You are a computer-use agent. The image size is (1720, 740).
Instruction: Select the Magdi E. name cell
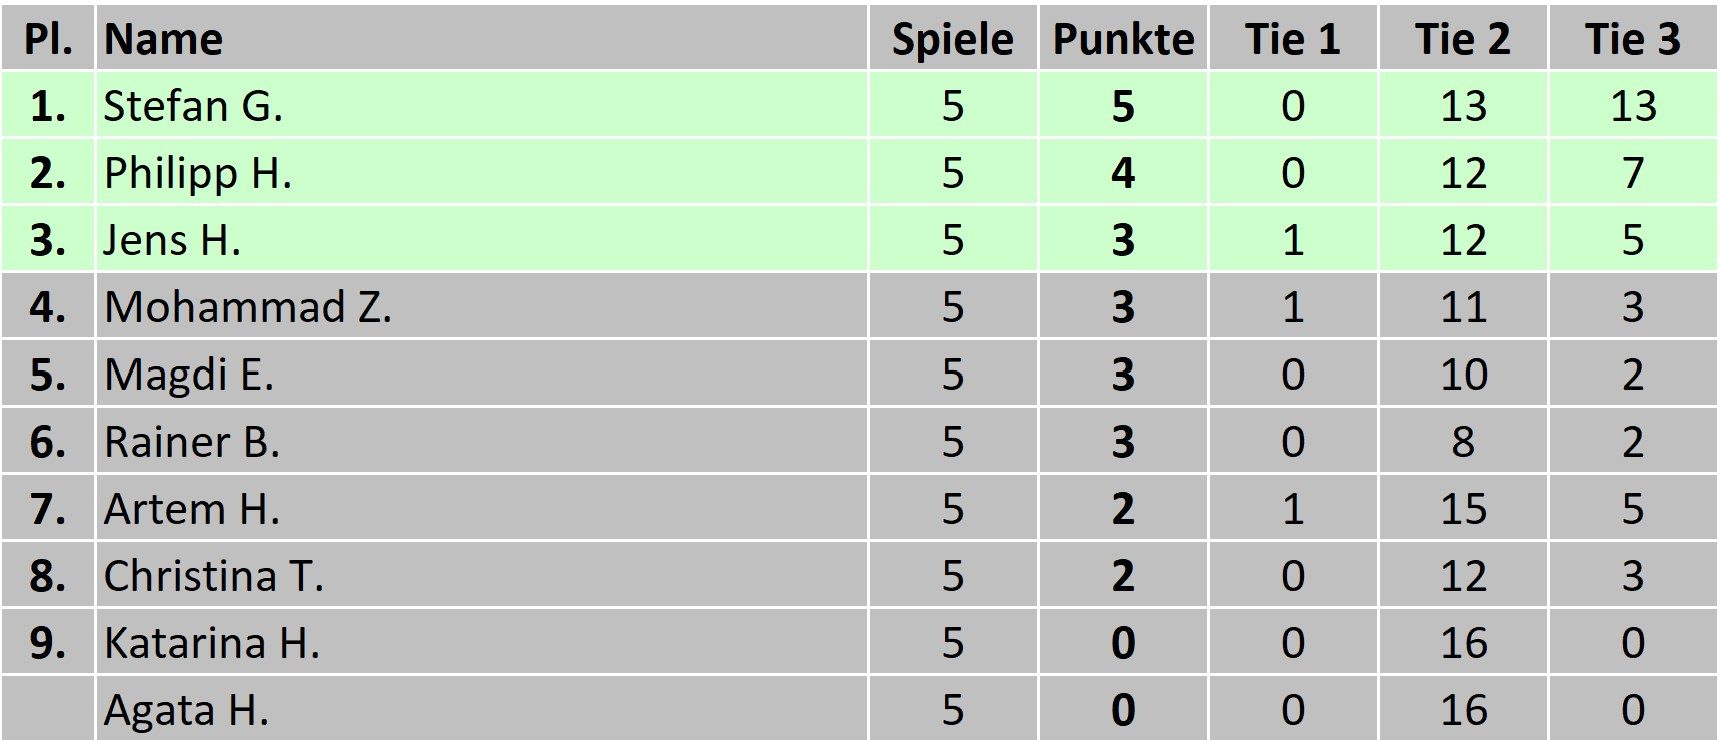(189, 375)
